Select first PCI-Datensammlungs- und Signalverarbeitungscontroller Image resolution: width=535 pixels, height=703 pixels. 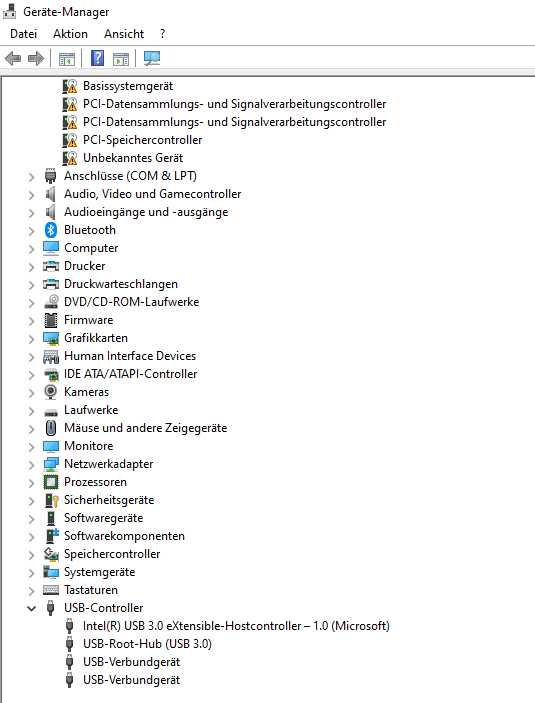(x=235, y=104)
